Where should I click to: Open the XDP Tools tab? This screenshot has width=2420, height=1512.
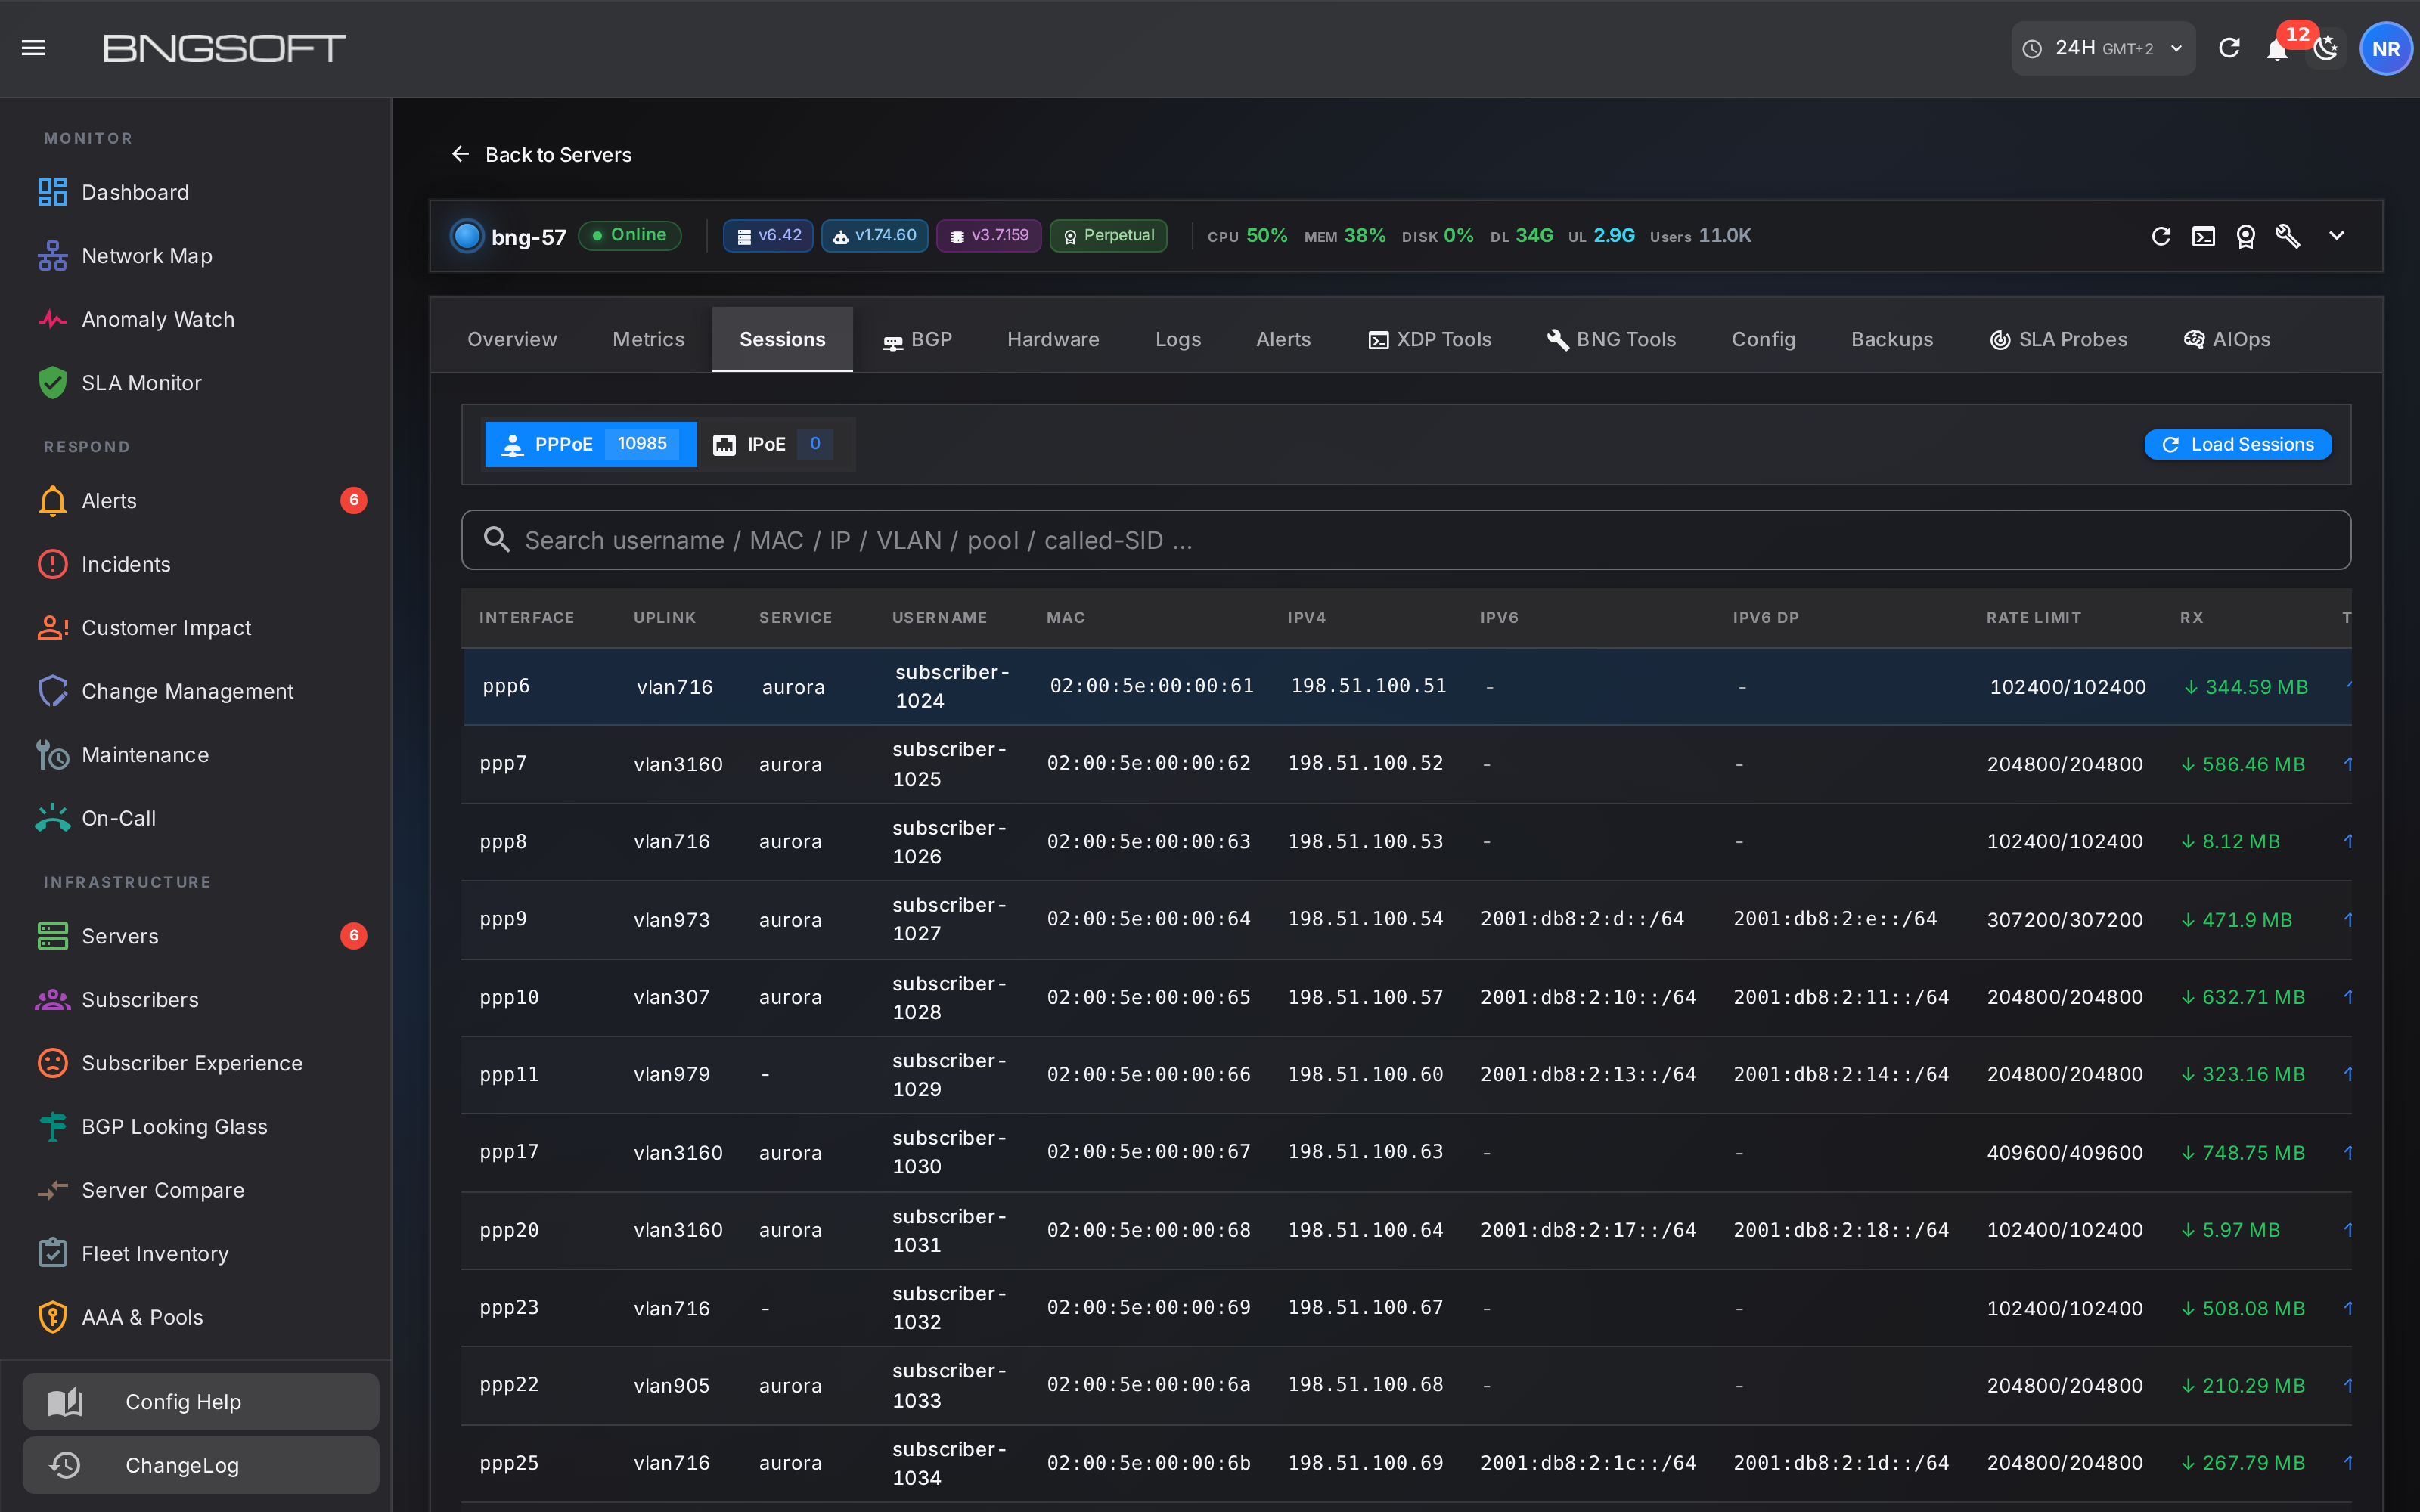(x=1429, y=339)
